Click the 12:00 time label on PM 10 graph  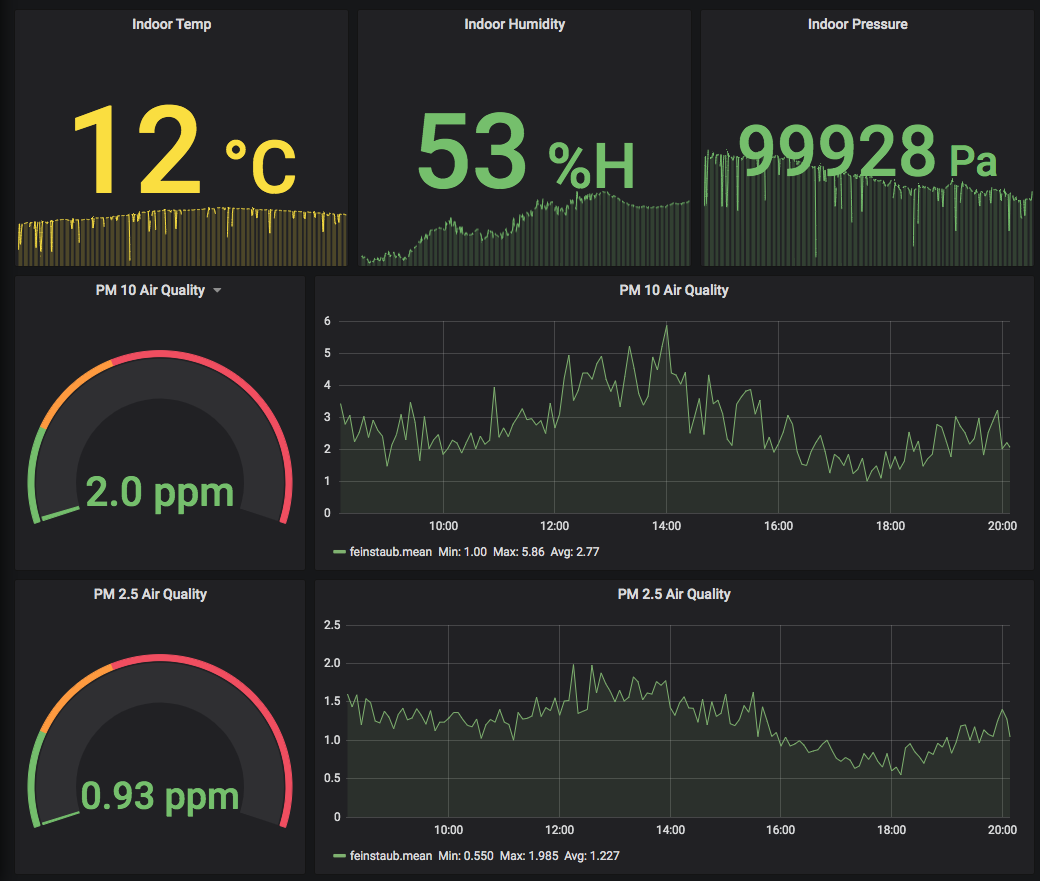coord(554,526)
